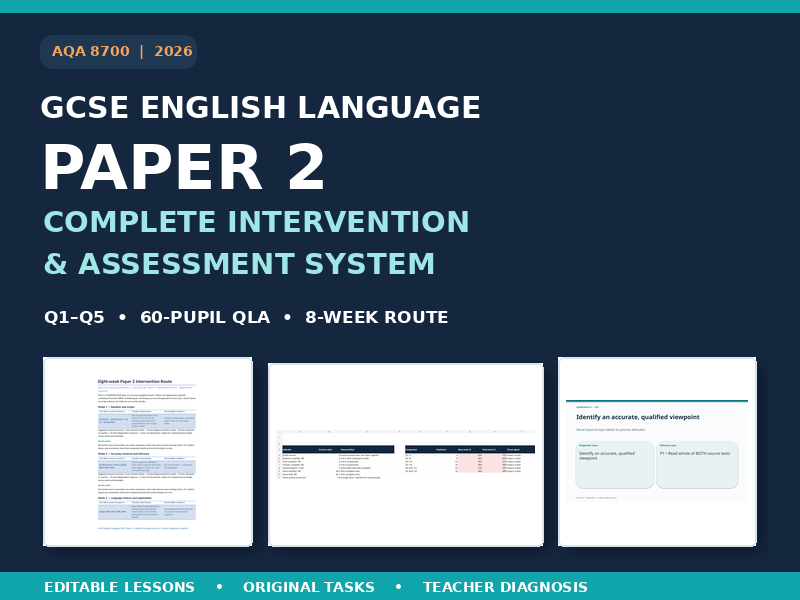Click 'ORIGINAL TASKS' in the footer bar
This screenshot has height=600, width=800.
pos(309,587)
